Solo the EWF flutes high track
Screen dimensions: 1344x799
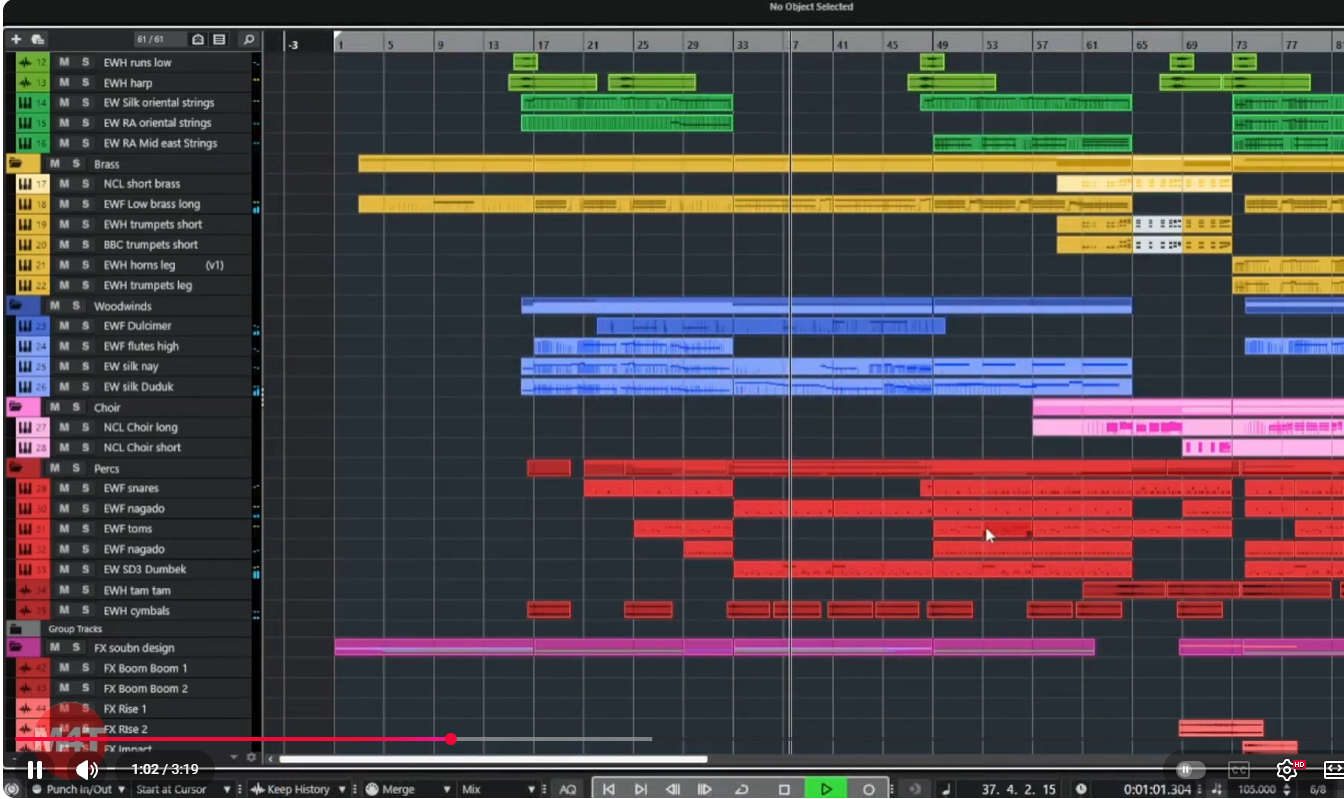pos(85,346)
